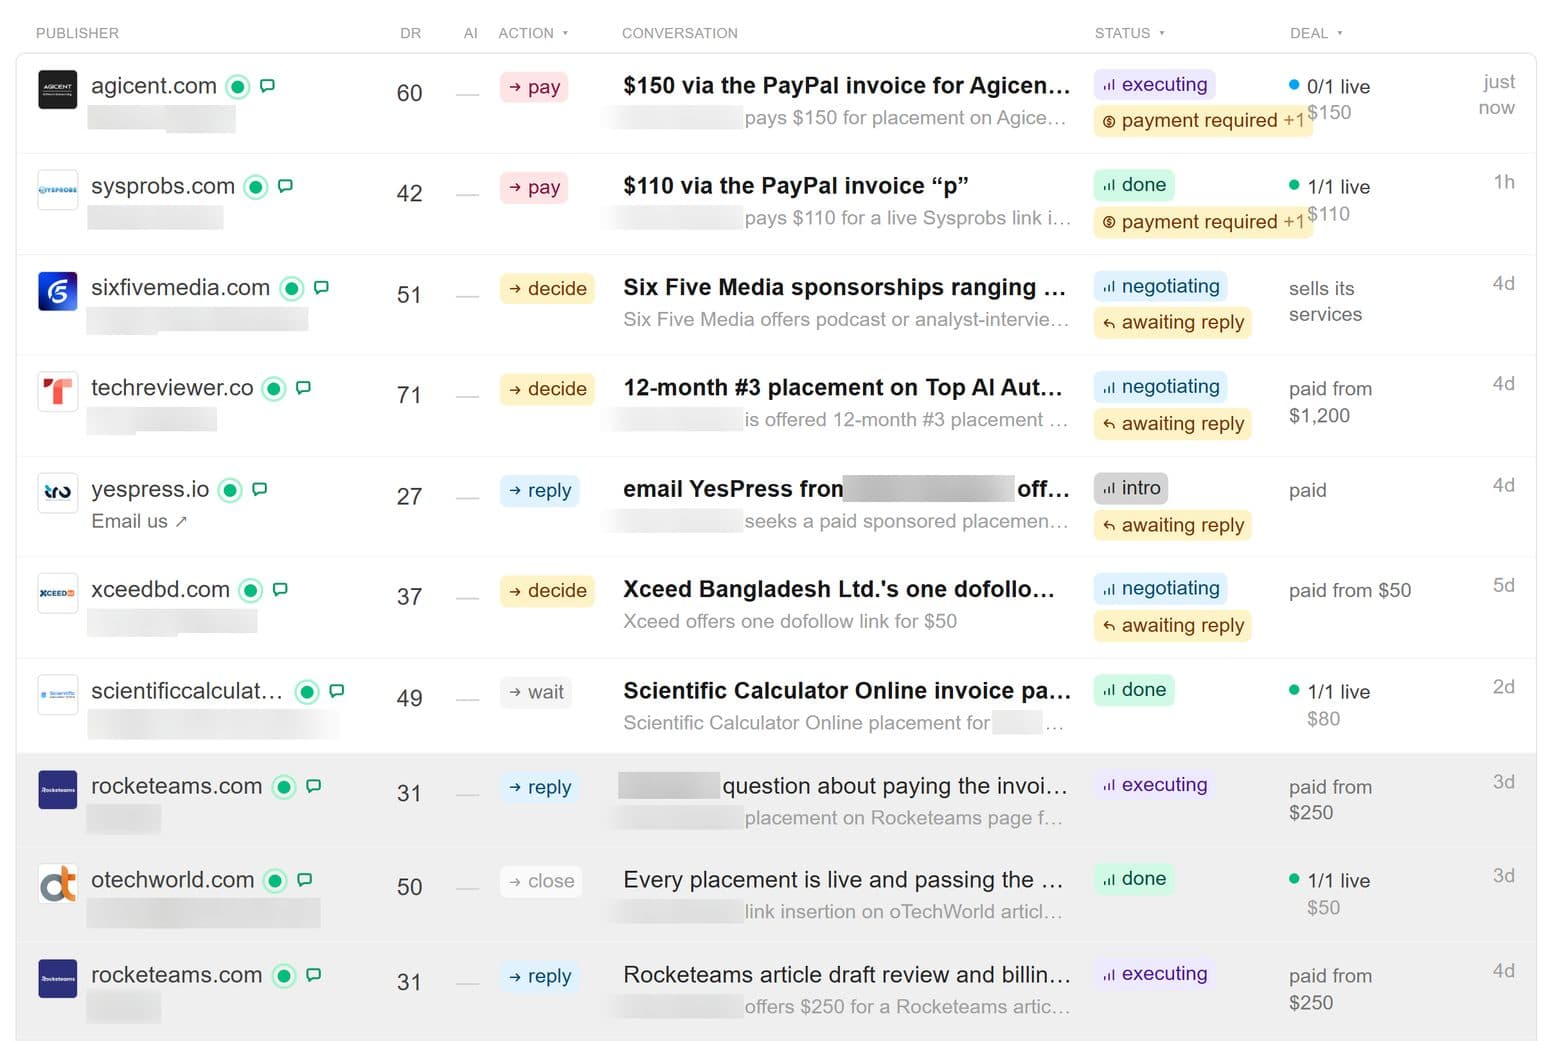The height and width of the screenshot is (1041, 1568).
Task: Open the 'Six Five Media sponsorships ranging' conversation
Action: 844,288
